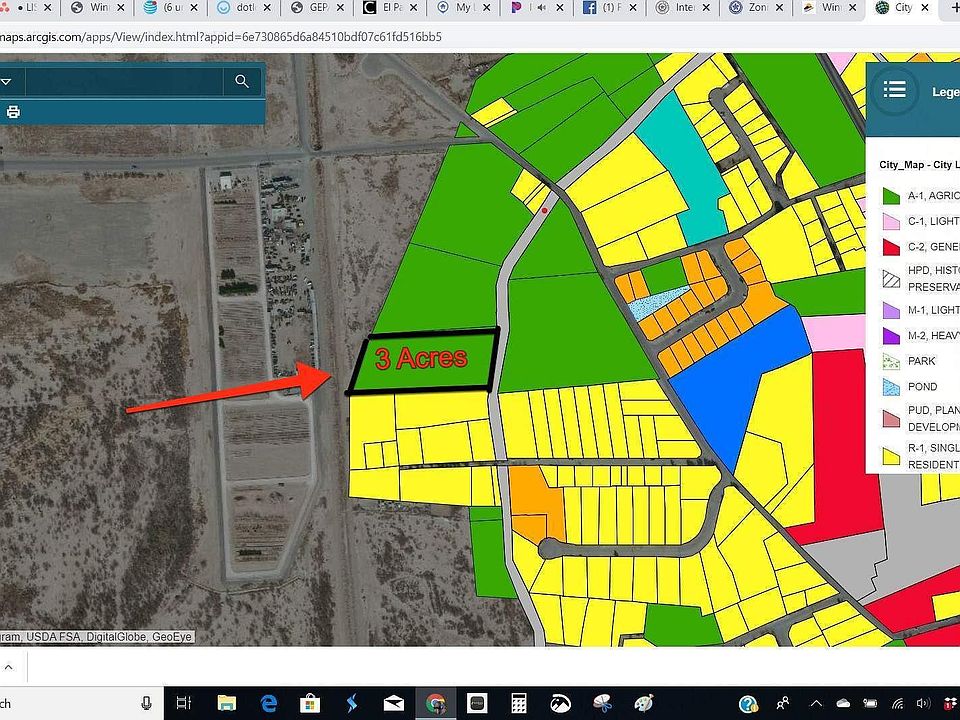Open the Legend list icon

(894, 90)
